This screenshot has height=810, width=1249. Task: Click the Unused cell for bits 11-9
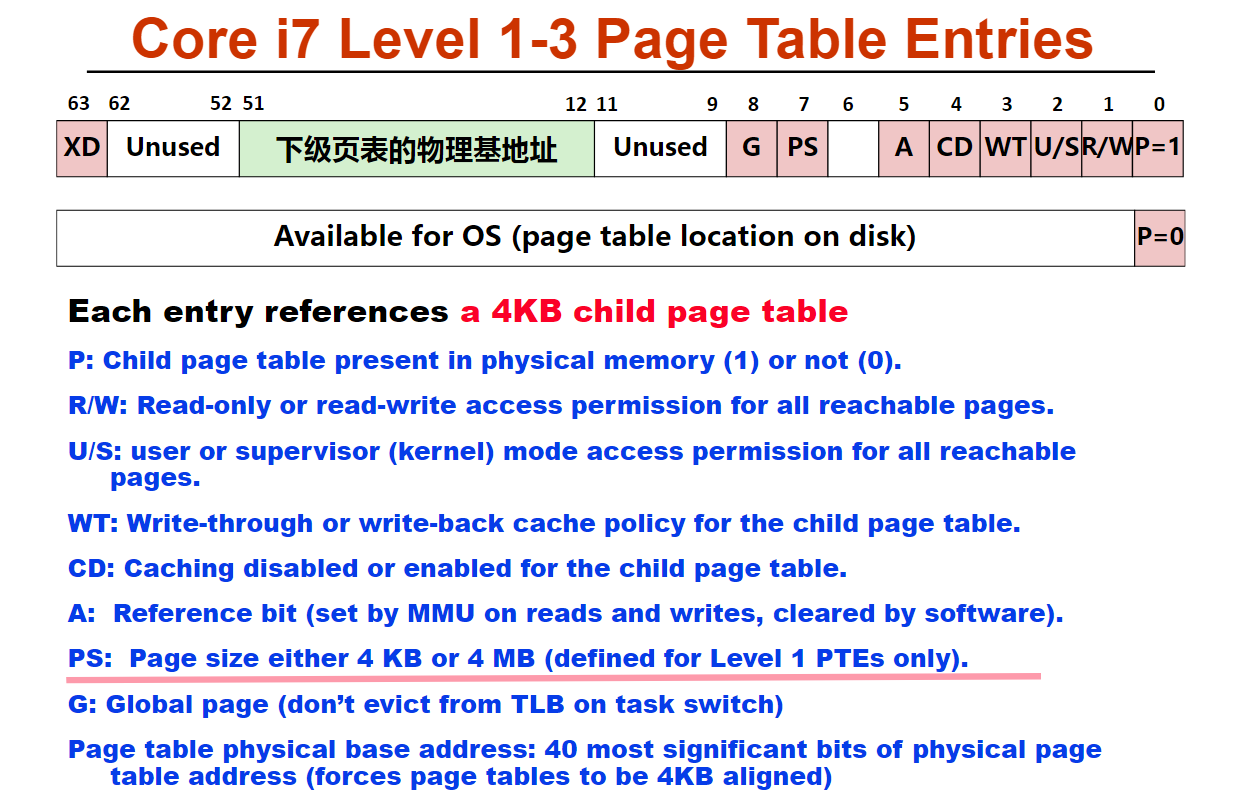[660, 148]
